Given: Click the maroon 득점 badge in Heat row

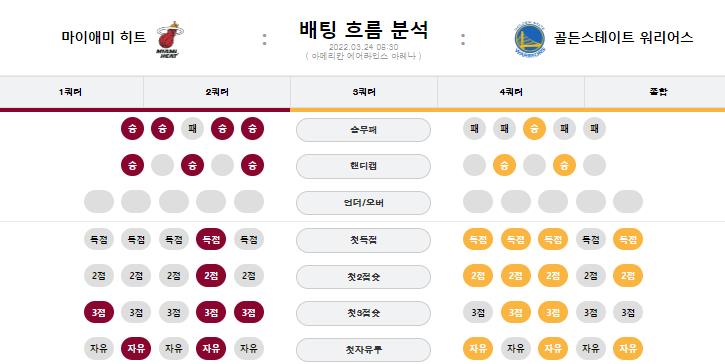Looking at the screenshot, I should 211,239.
